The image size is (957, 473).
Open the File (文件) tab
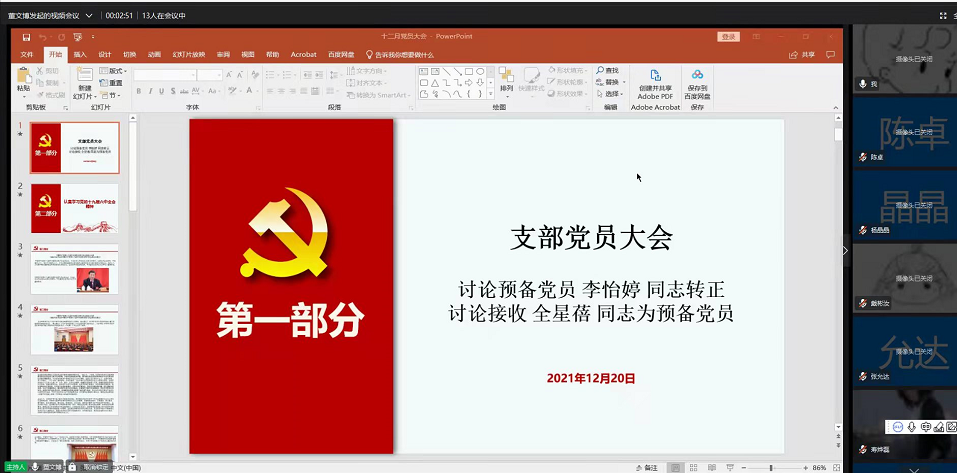(x=27, y=54)
